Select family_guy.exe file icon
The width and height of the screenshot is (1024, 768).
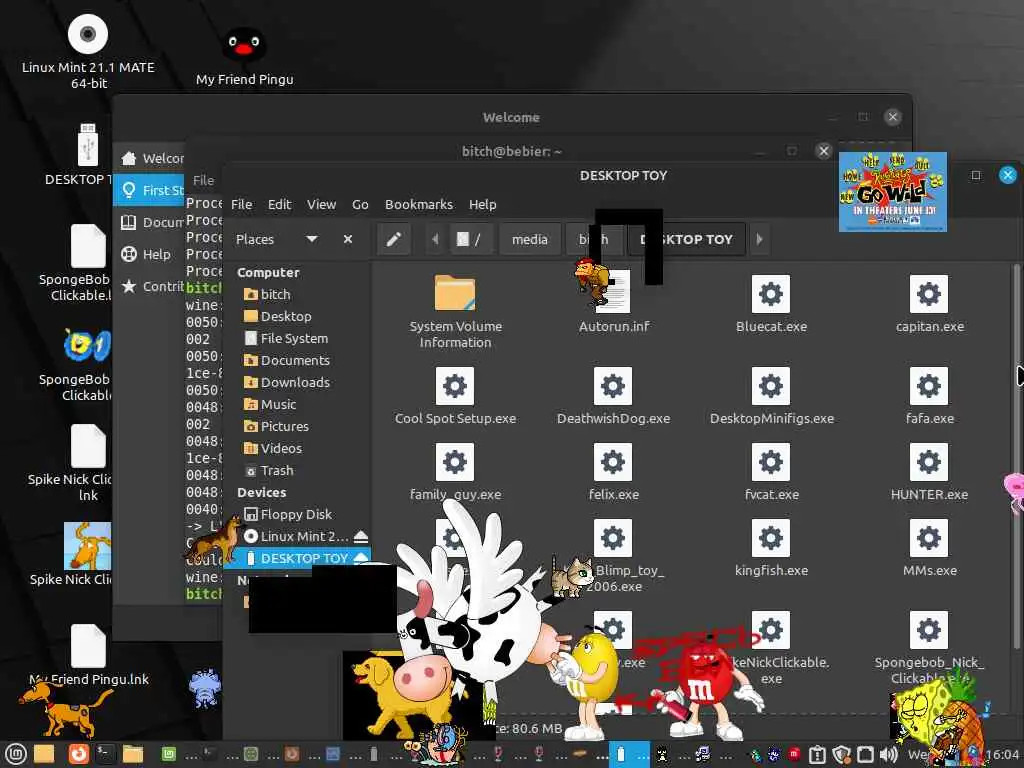coord(455,462)
